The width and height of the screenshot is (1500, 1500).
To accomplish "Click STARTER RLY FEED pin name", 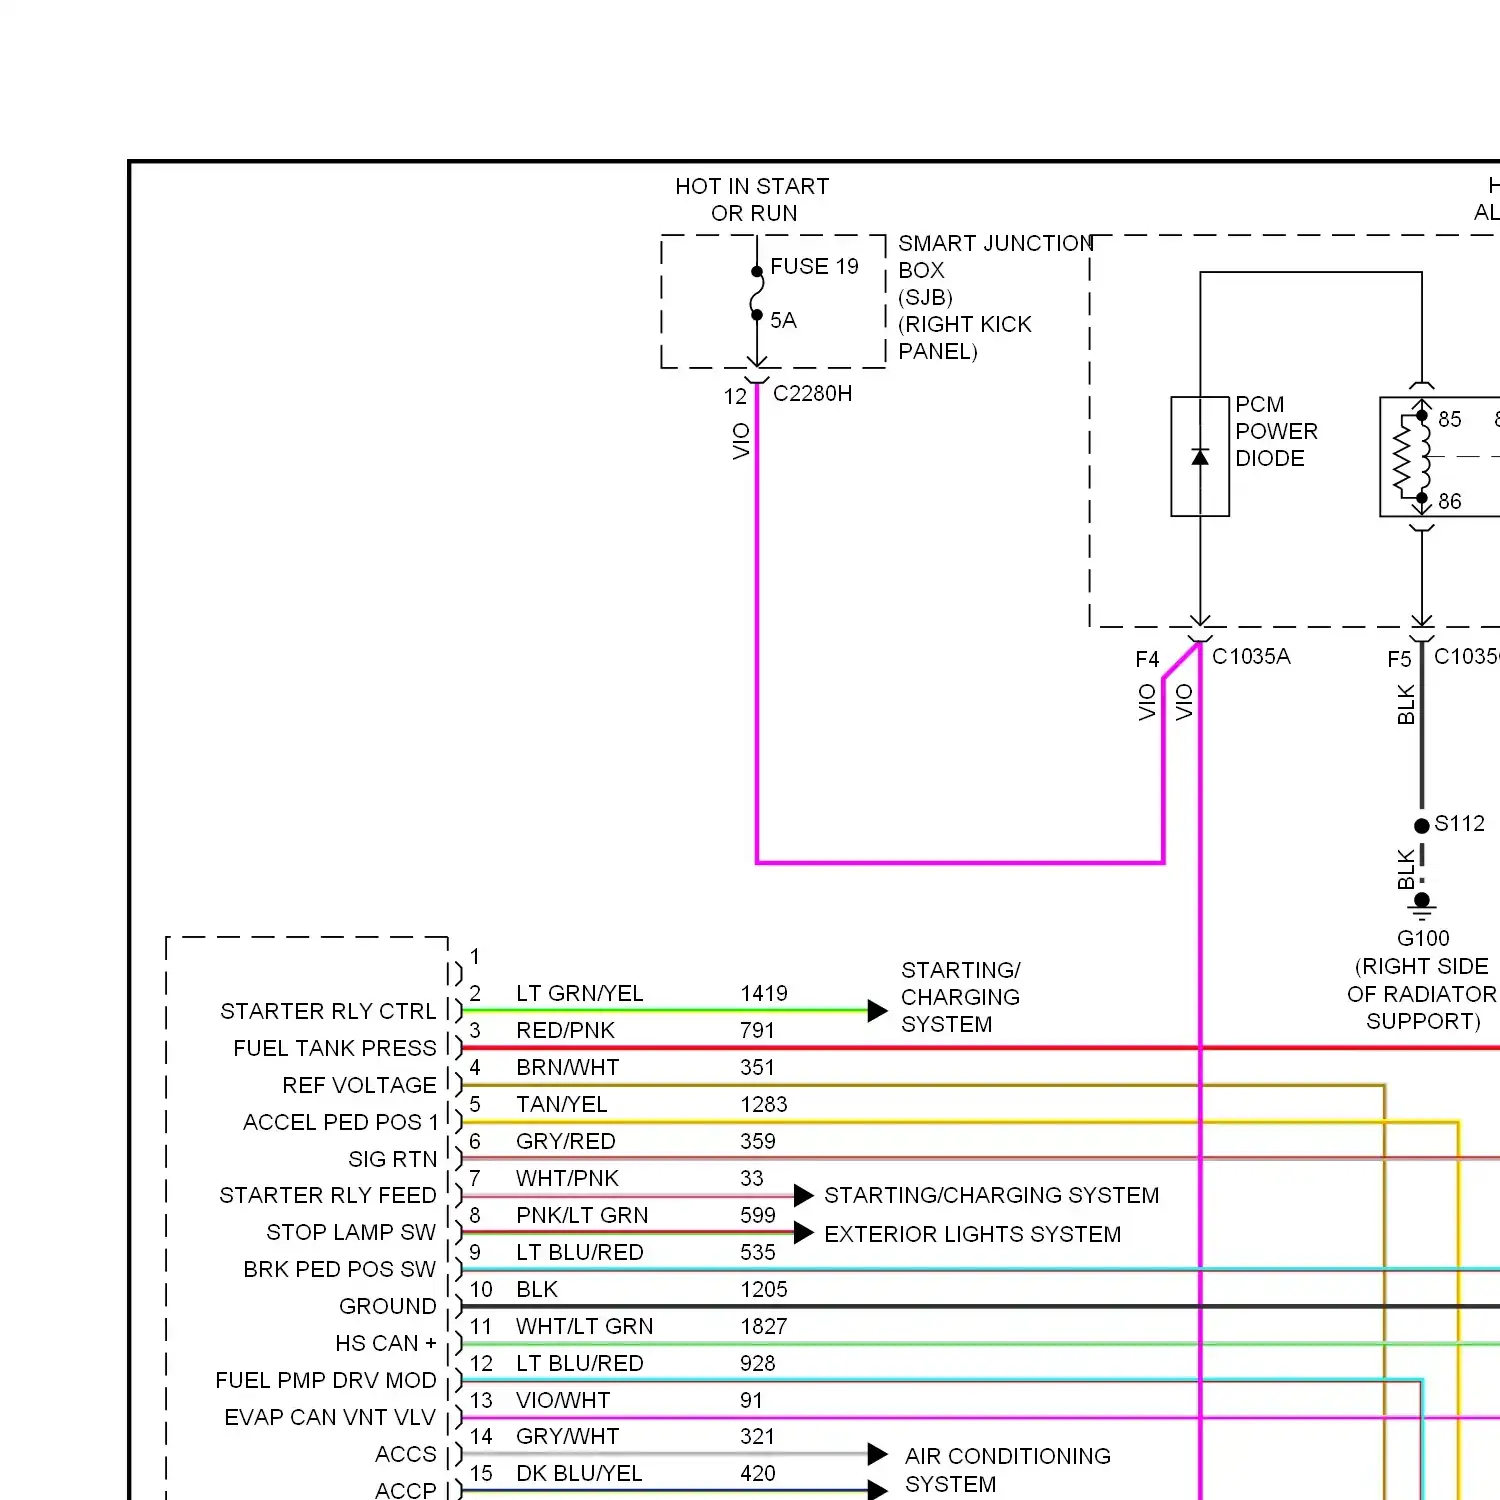I will pos(328,1196).
